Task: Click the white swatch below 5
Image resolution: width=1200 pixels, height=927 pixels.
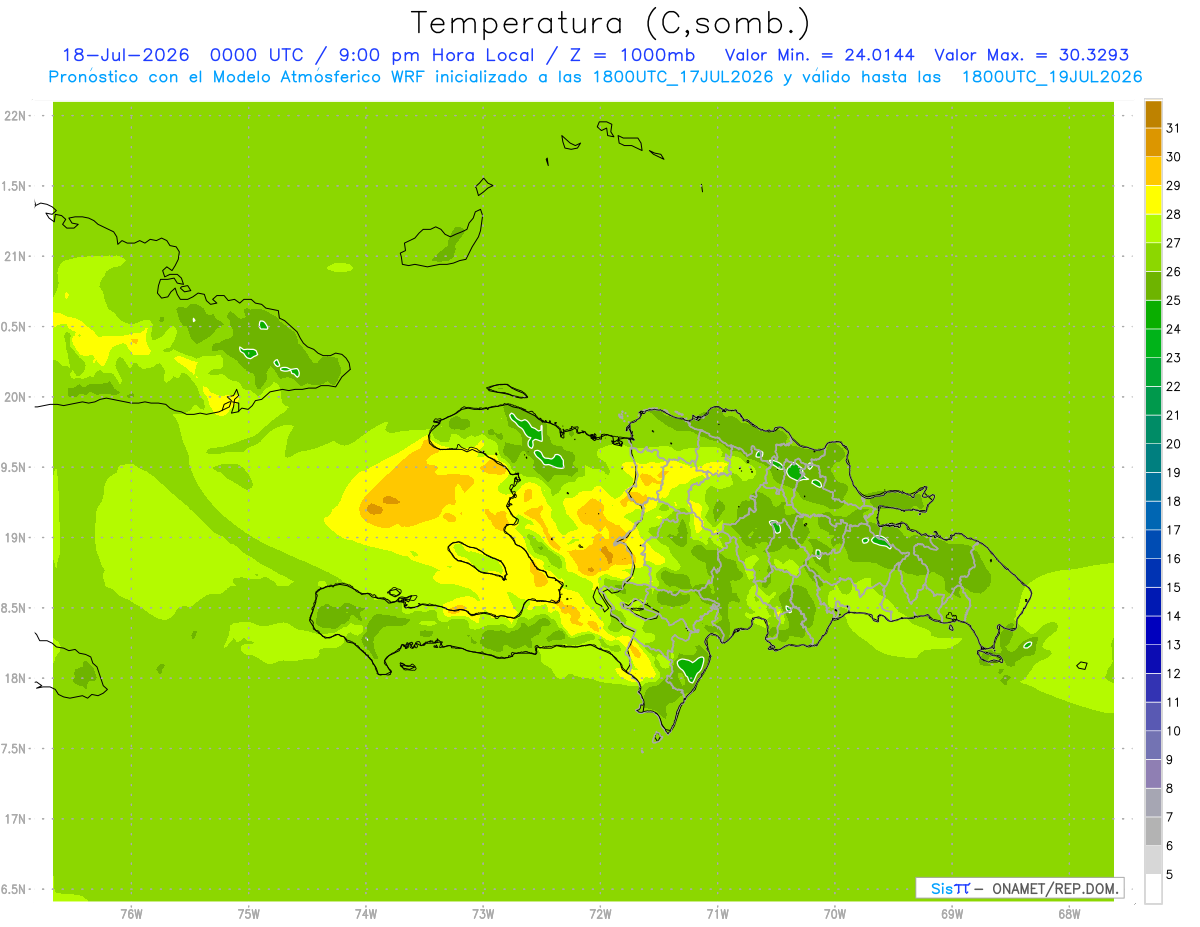Action: point(1153,889)
